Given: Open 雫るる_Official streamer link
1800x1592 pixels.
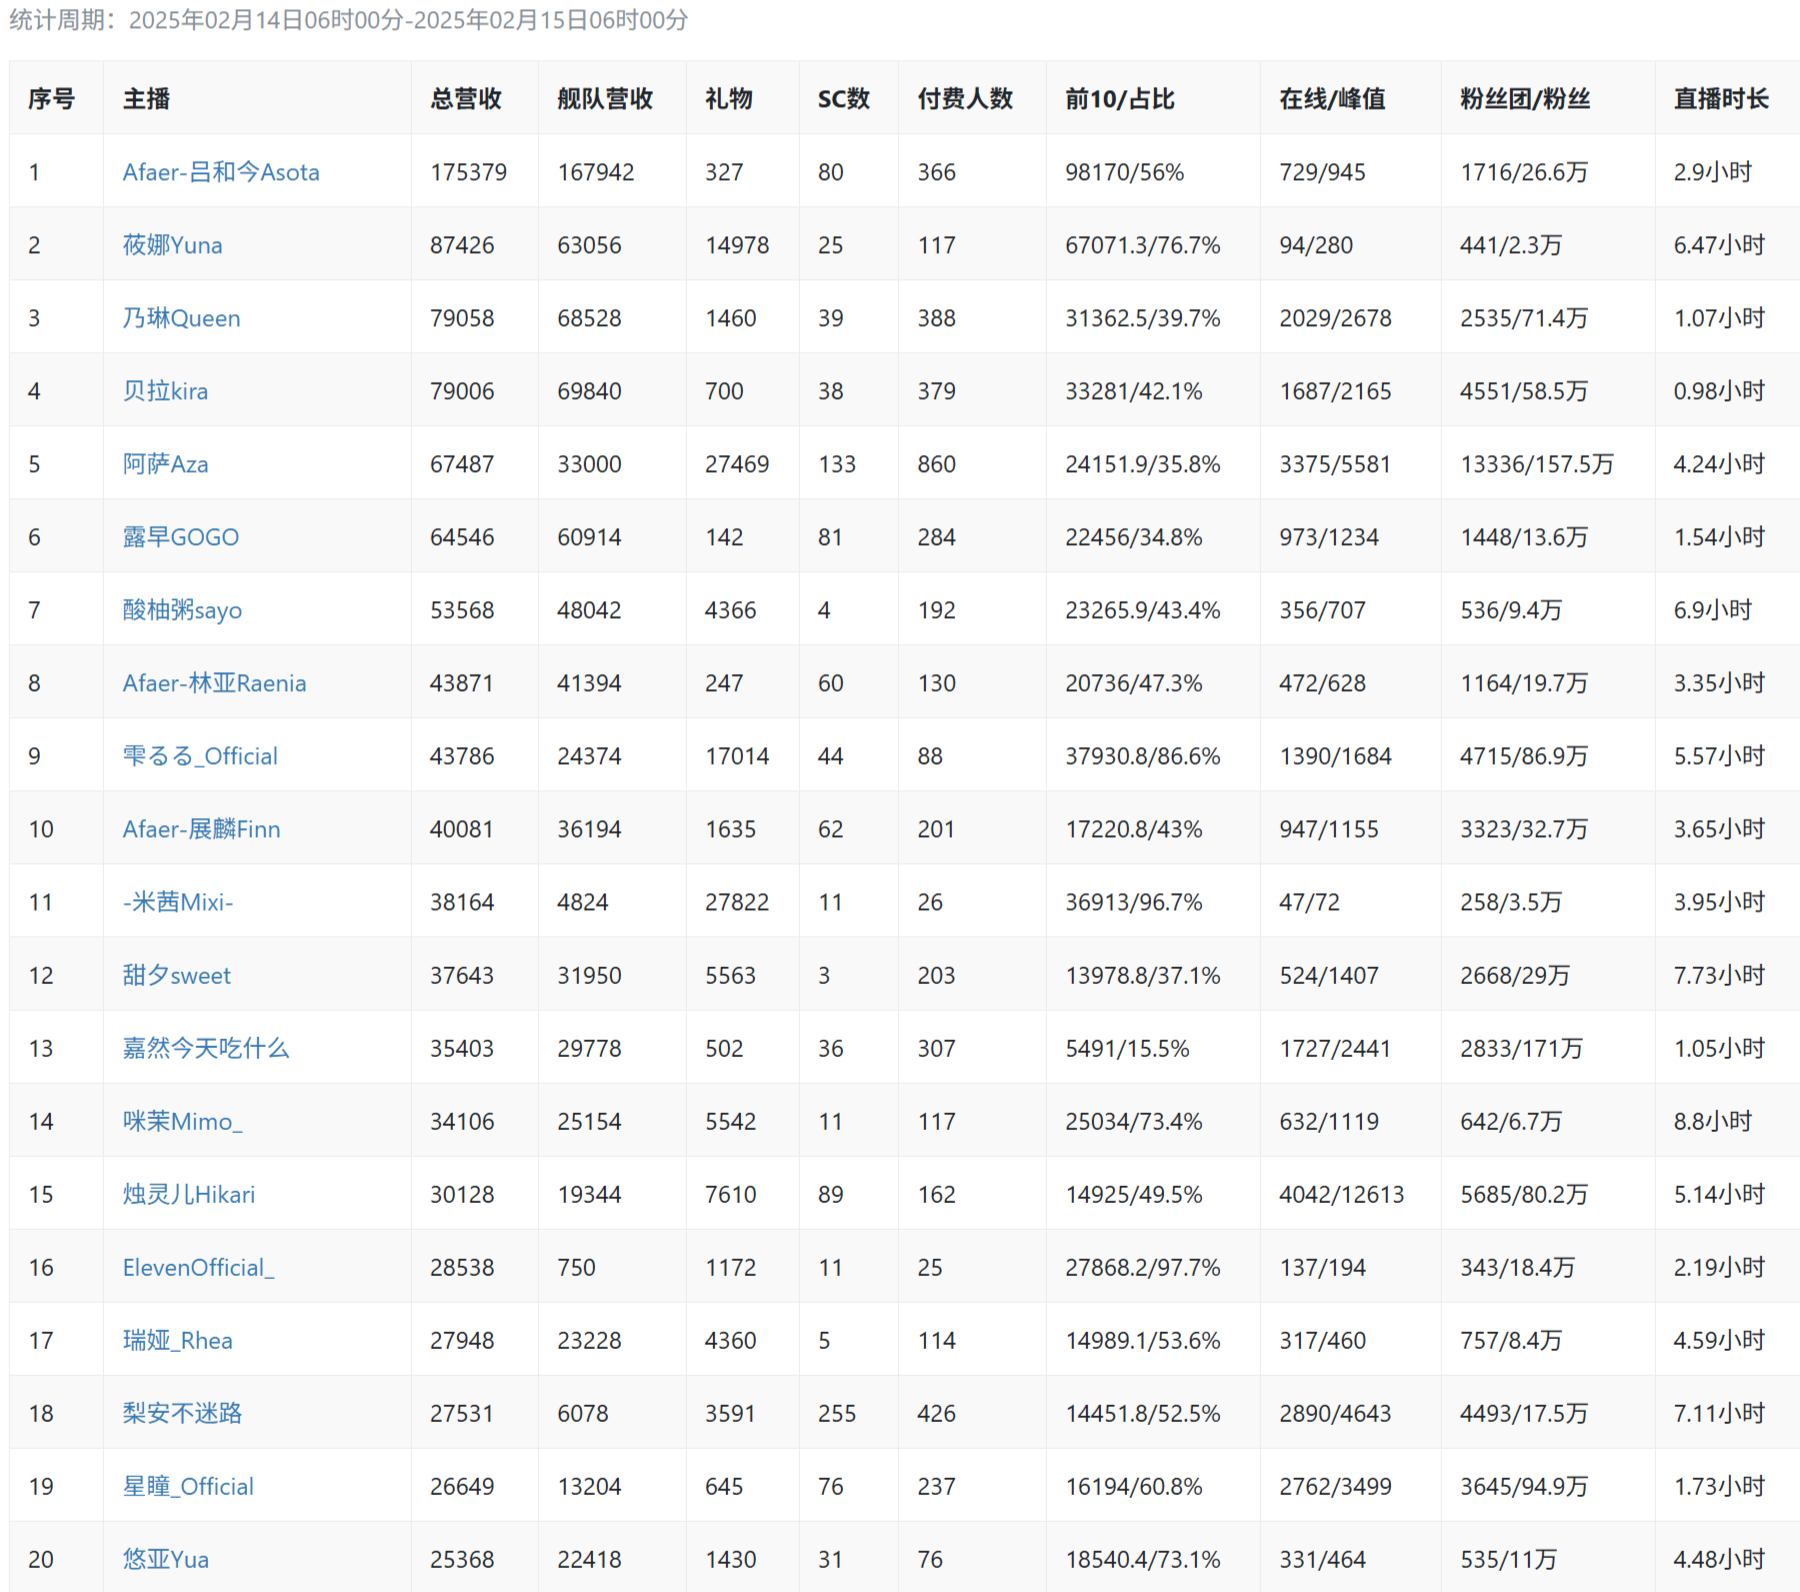Looking at the screenshot, I should pos(200,756).
